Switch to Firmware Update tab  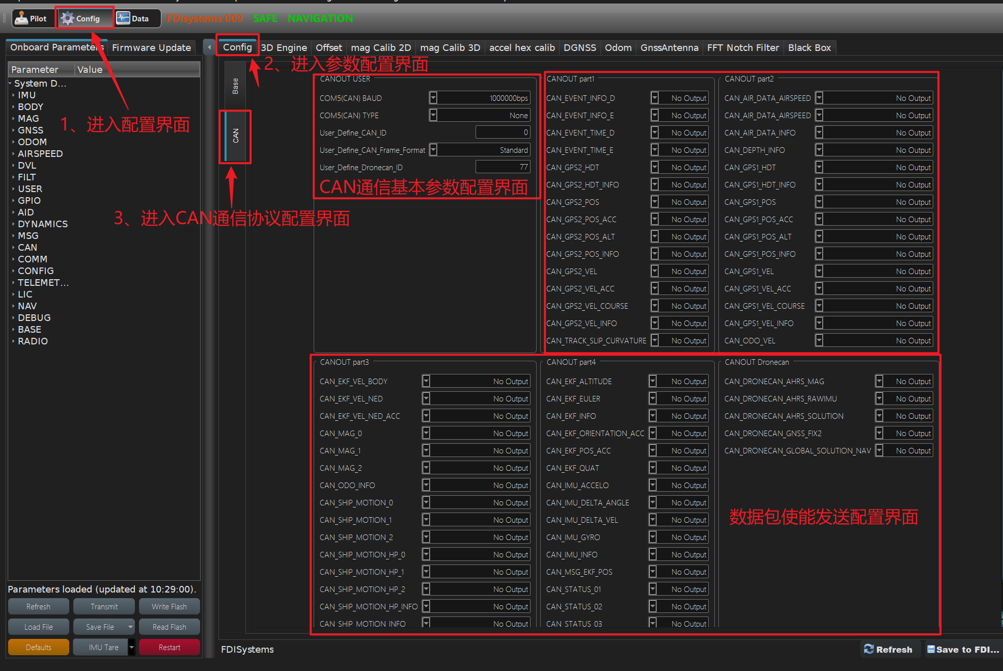tap(152, 47)
